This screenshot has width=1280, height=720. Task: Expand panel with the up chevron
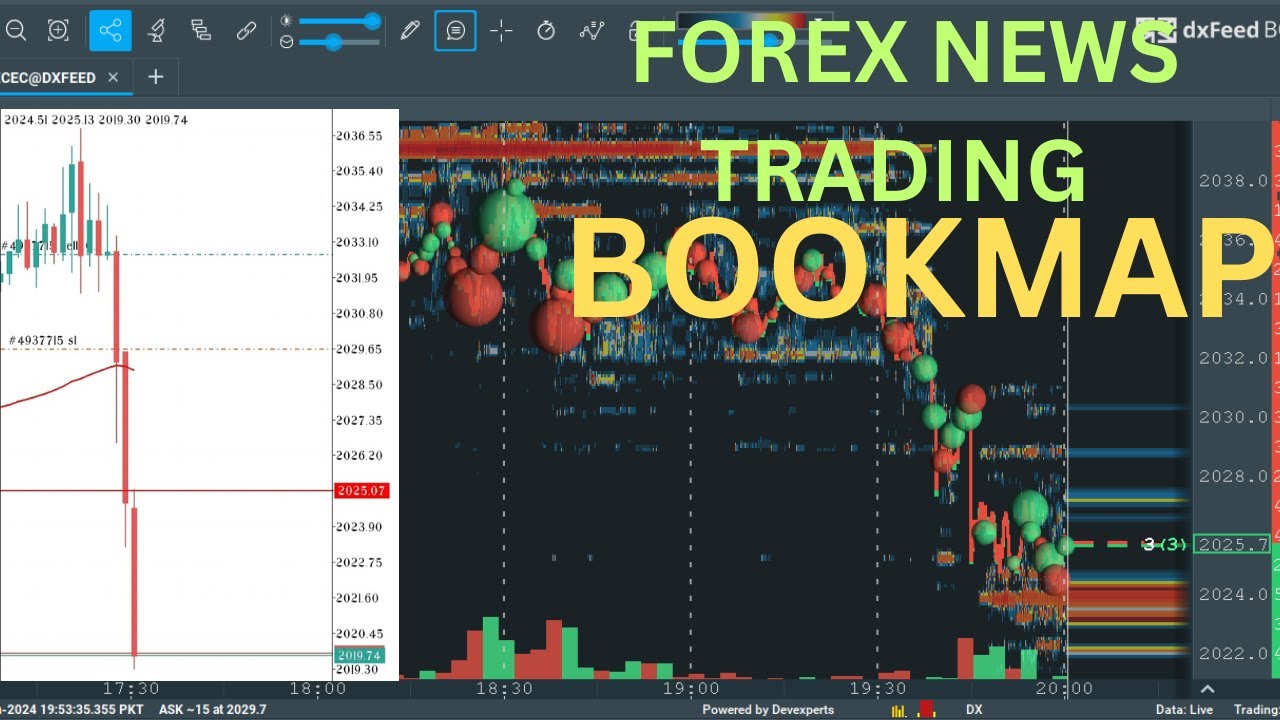pos(1207,689)
